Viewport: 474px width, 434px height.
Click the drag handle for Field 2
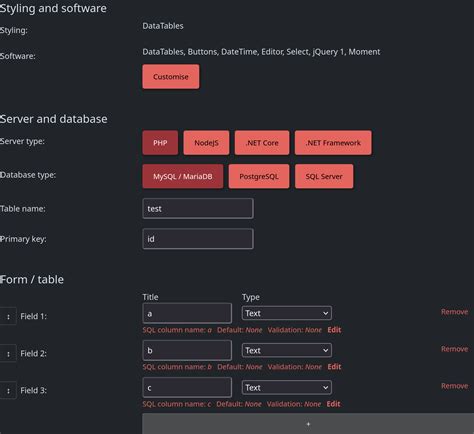8,353
